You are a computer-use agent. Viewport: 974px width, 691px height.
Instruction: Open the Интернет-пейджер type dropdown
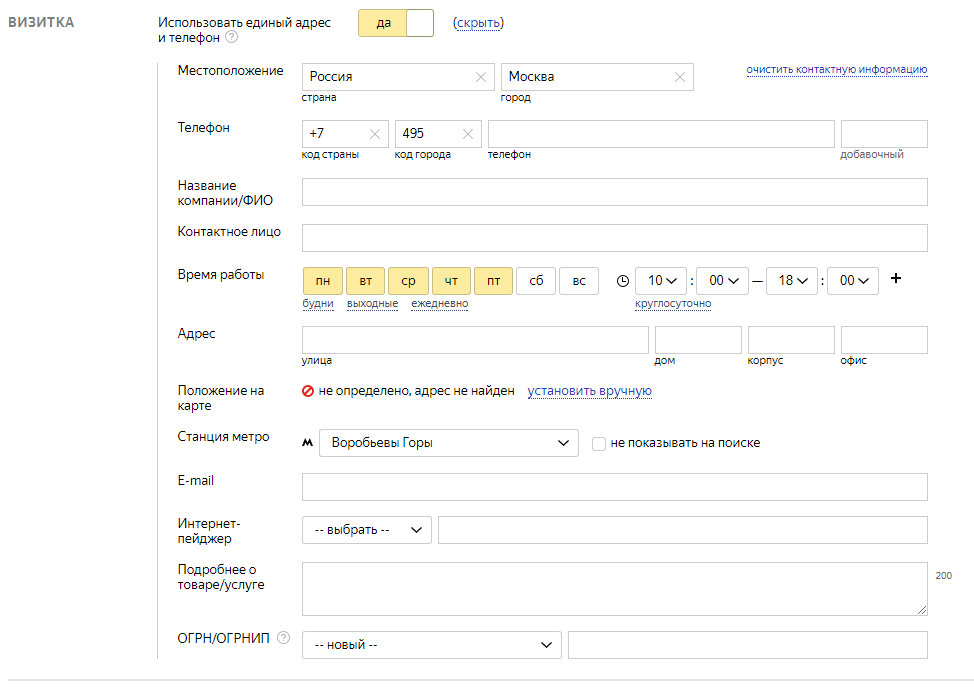point(366,530)
